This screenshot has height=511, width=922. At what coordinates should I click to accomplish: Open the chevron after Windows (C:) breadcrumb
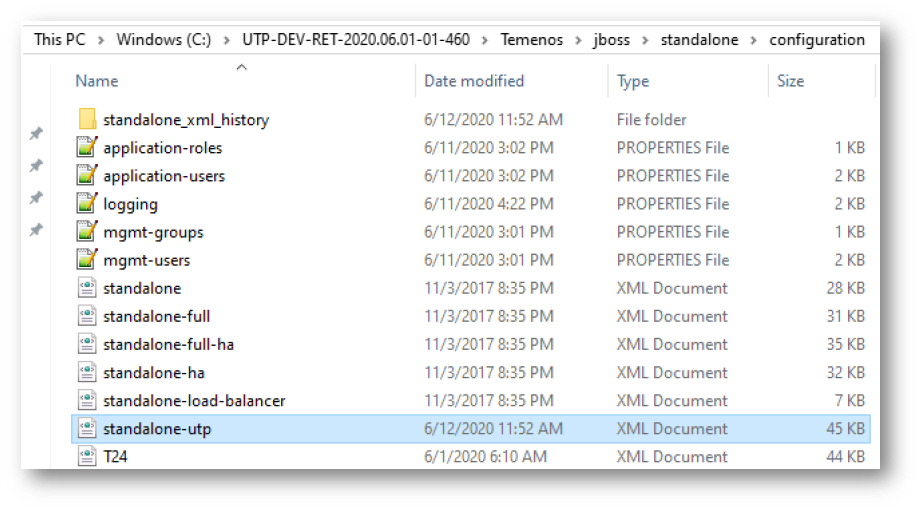click(228, 40)
